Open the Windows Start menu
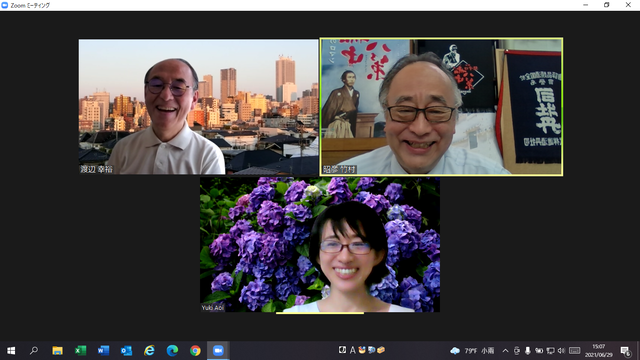Image resolution: width=640 pixels, height=360 pixels. pos(11,351)
